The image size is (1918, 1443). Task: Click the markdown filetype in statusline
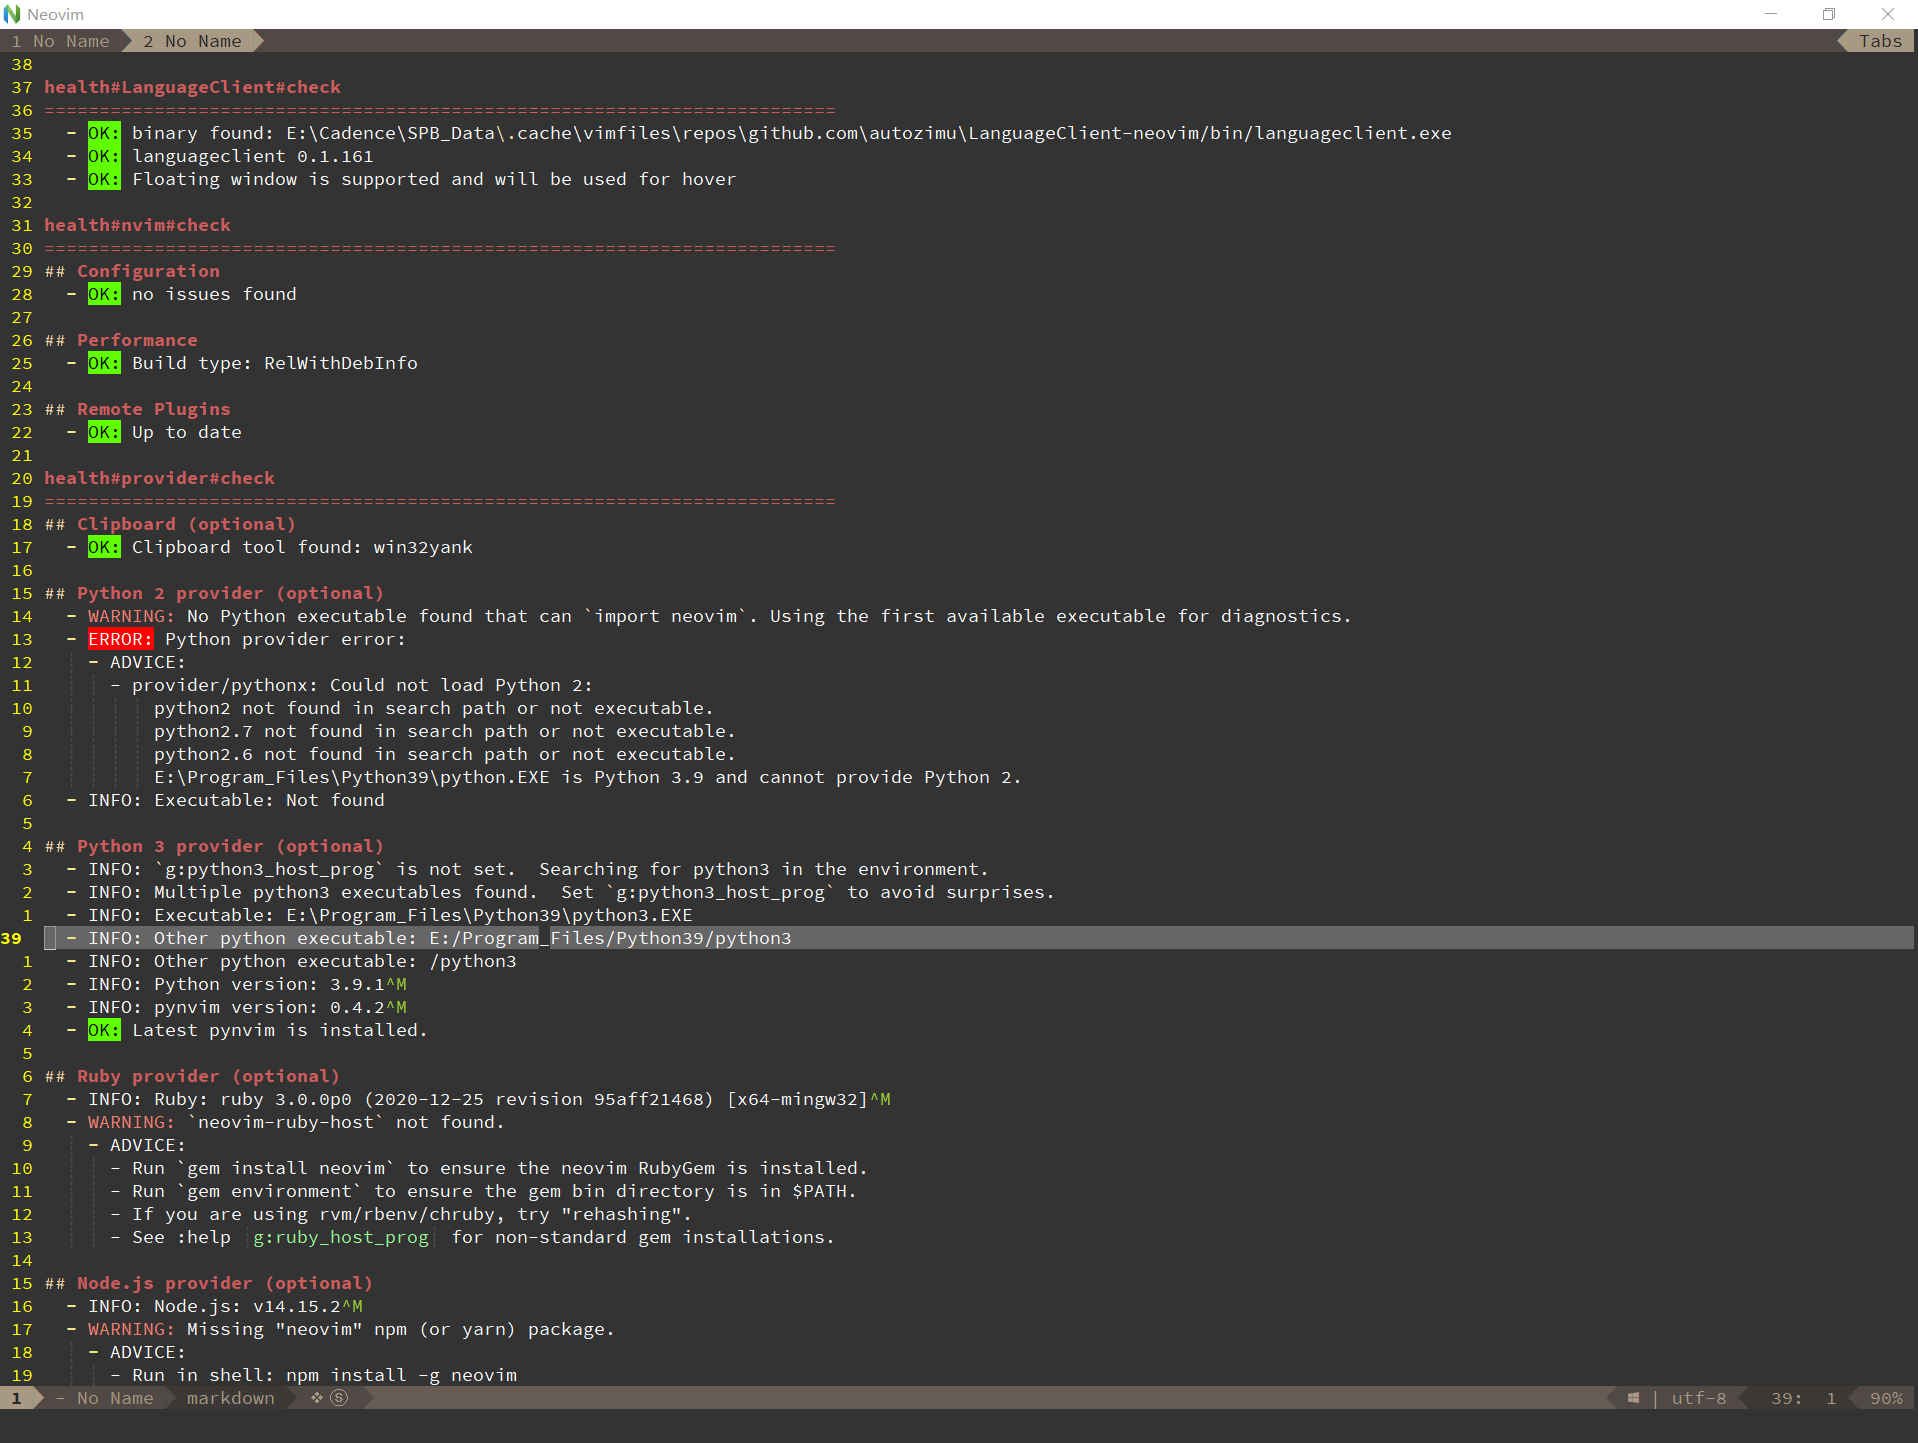(230, 1398)
